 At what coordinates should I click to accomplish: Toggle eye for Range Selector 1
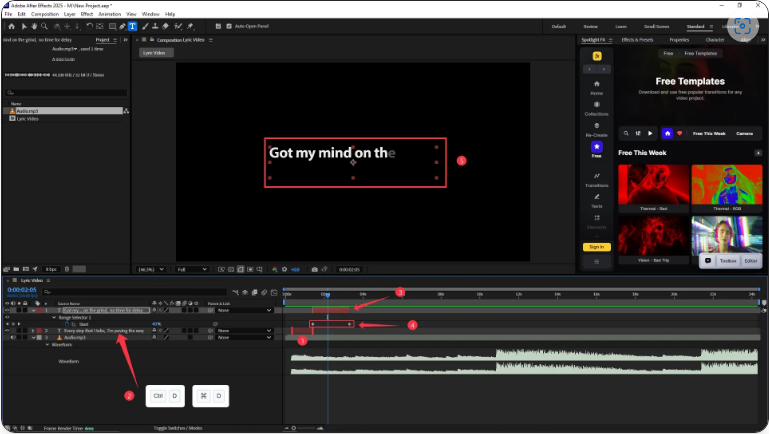7,317
